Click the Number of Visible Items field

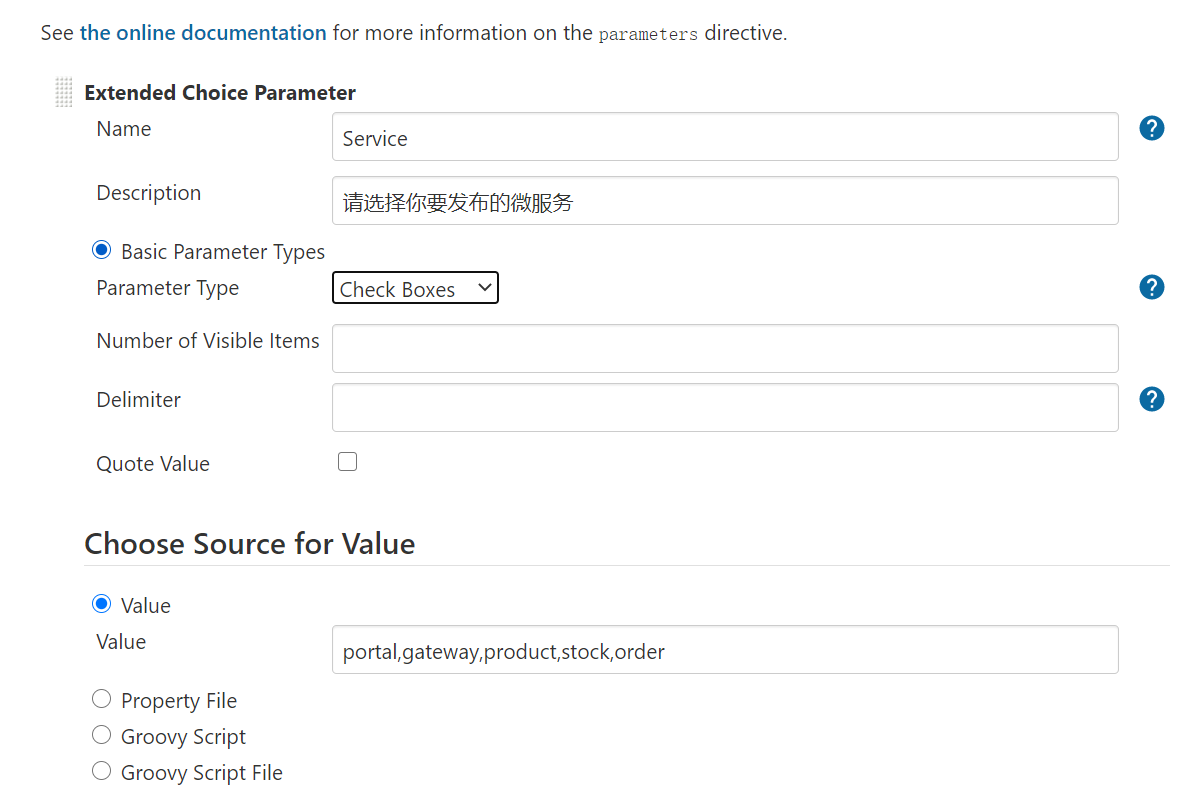point(725,349)
